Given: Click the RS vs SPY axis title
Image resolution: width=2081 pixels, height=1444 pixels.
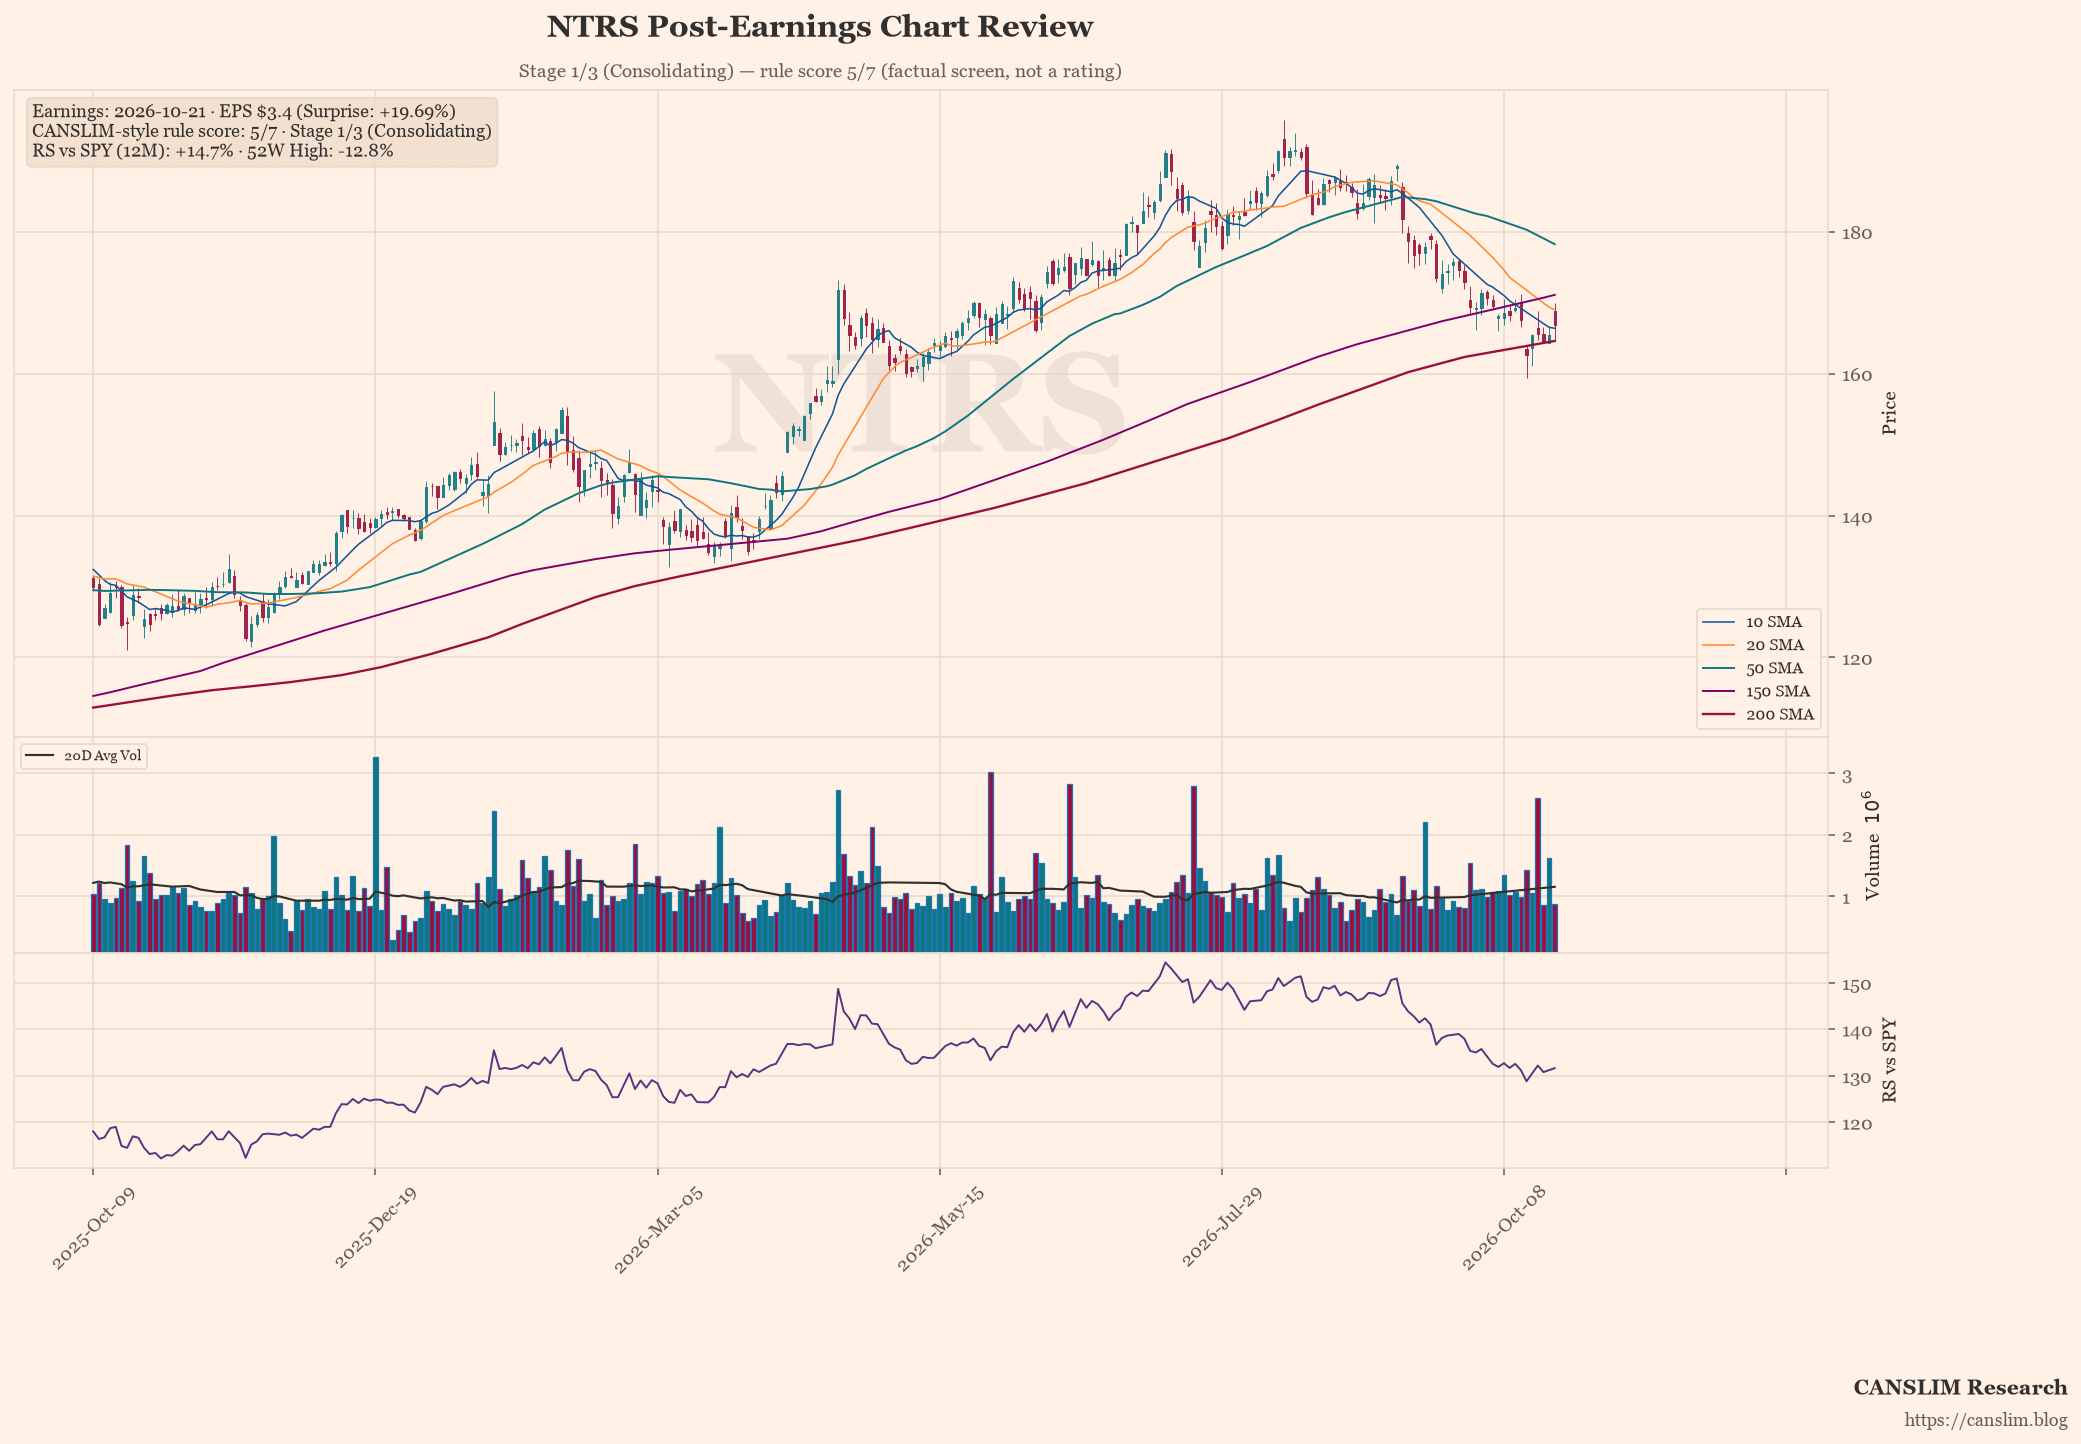Looking at the screenshot, I should (x=1889, y=1061).
